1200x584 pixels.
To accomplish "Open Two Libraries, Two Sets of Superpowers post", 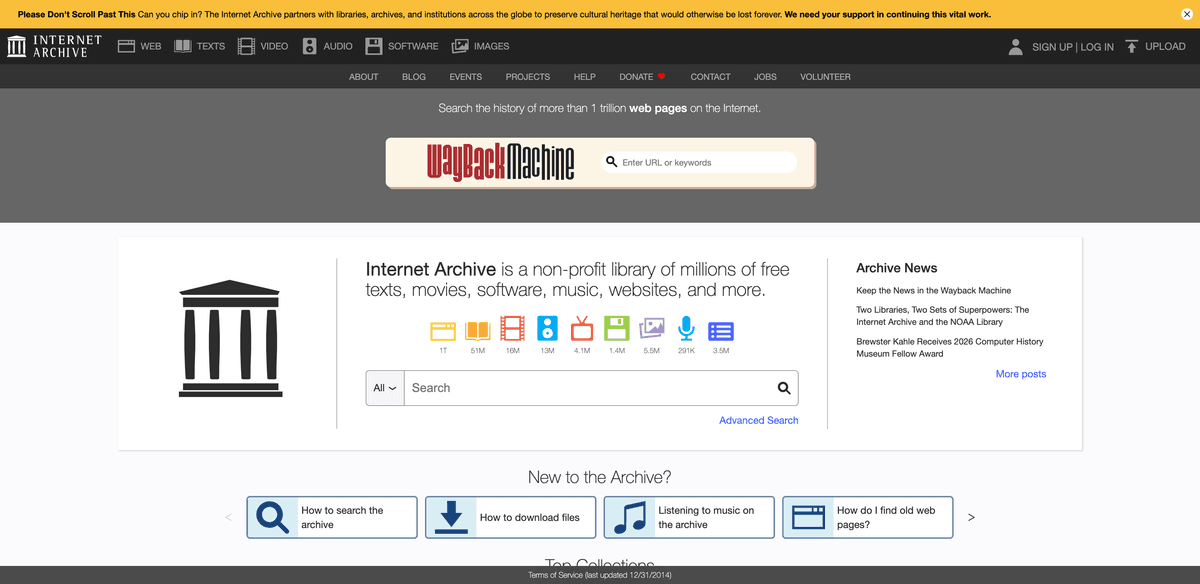I will coord(943,316).
